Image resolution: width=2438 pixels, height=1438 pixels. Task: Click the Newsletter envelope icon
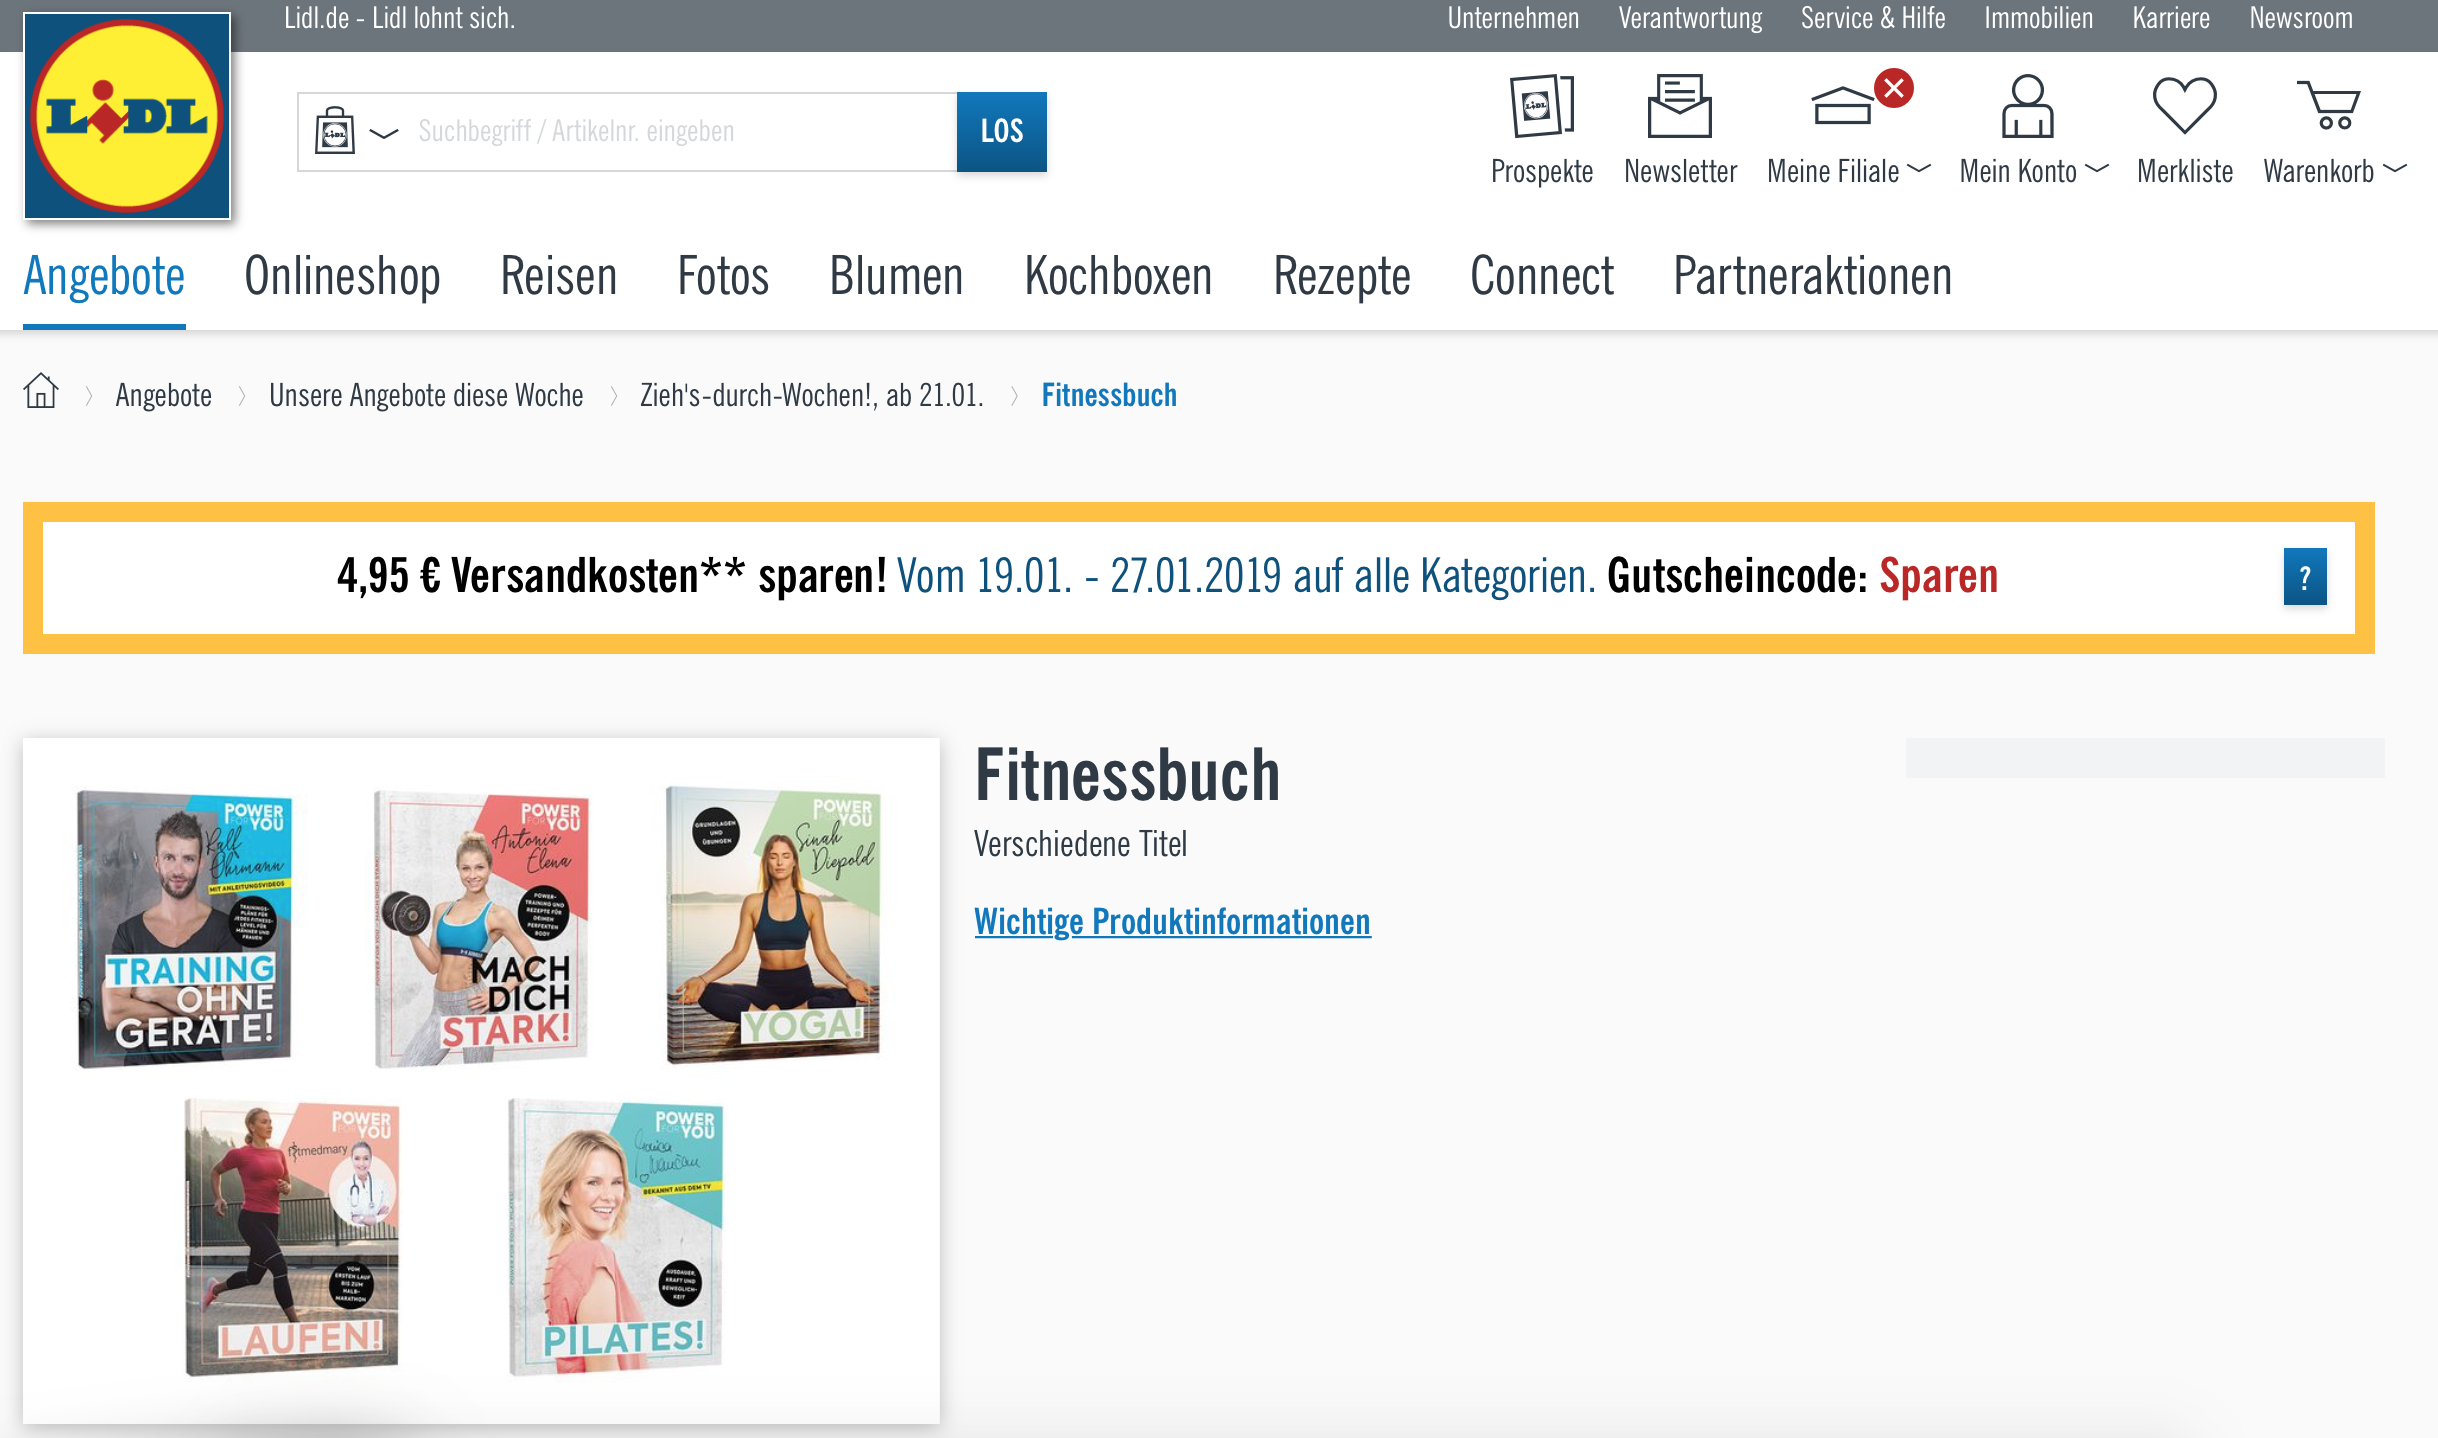point(1680,106)
